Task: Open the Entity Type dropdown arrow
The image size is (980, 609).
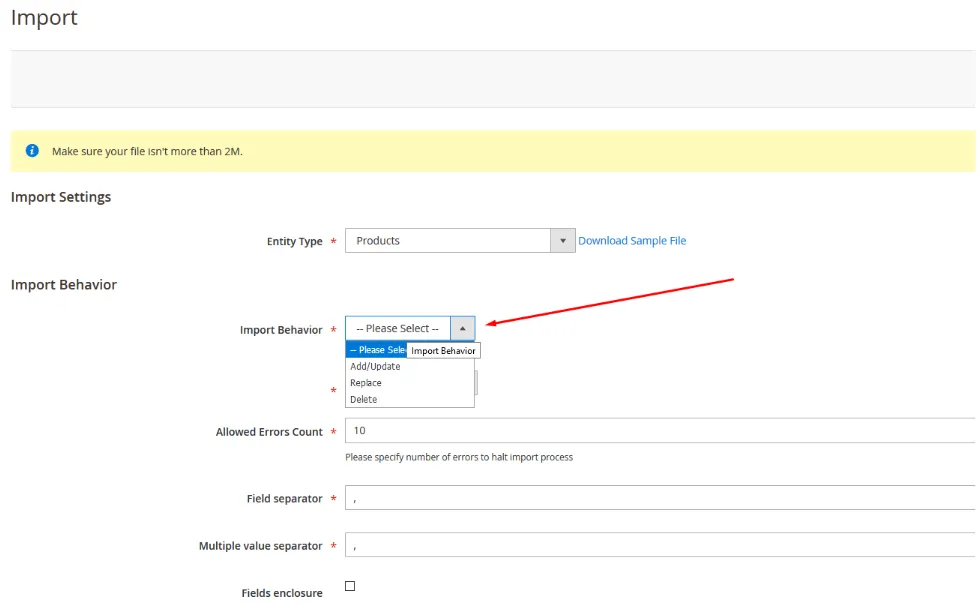Action: pos(562,240)
